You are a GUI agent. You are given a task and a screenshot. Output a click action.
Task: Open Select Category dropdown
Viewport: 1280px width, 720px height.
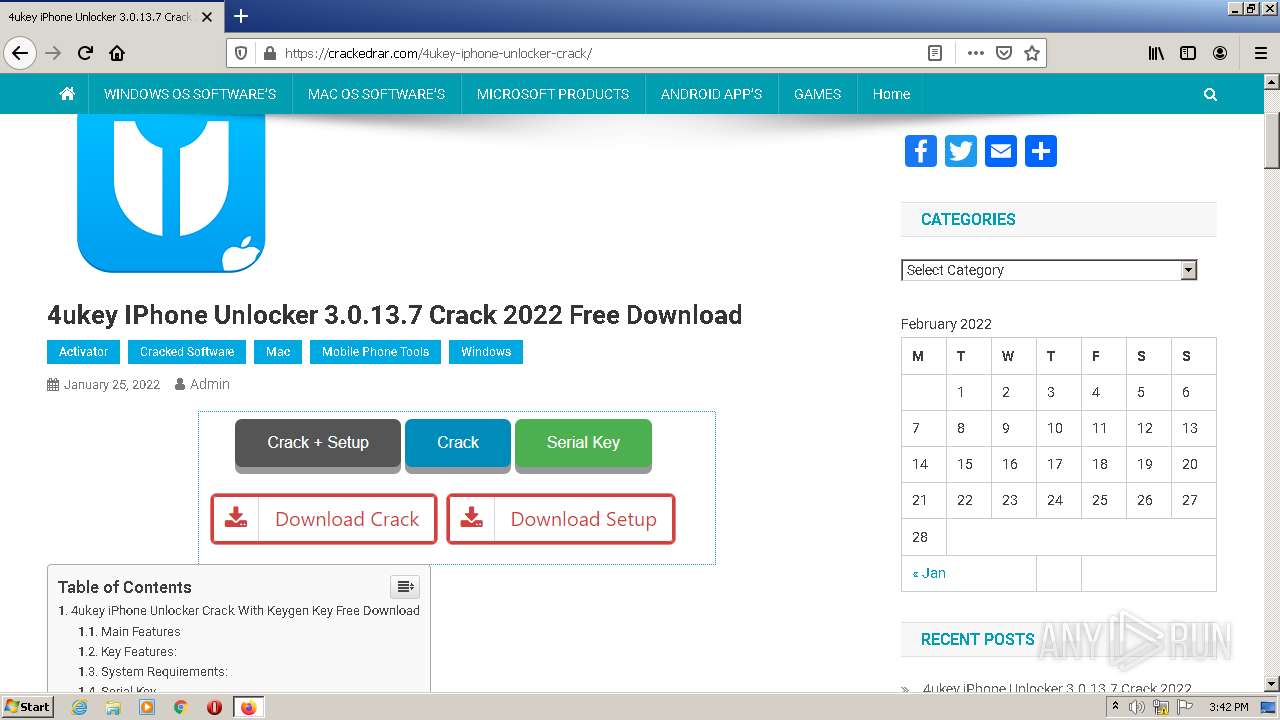point(1049,270)
